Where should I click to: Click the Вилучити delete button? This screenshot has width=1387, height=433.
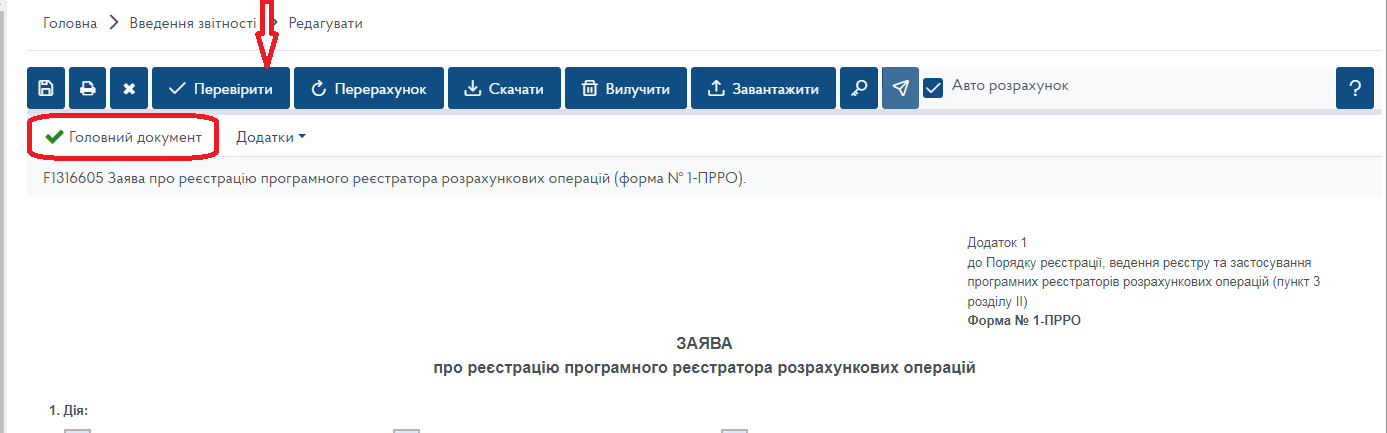[625, 89]
